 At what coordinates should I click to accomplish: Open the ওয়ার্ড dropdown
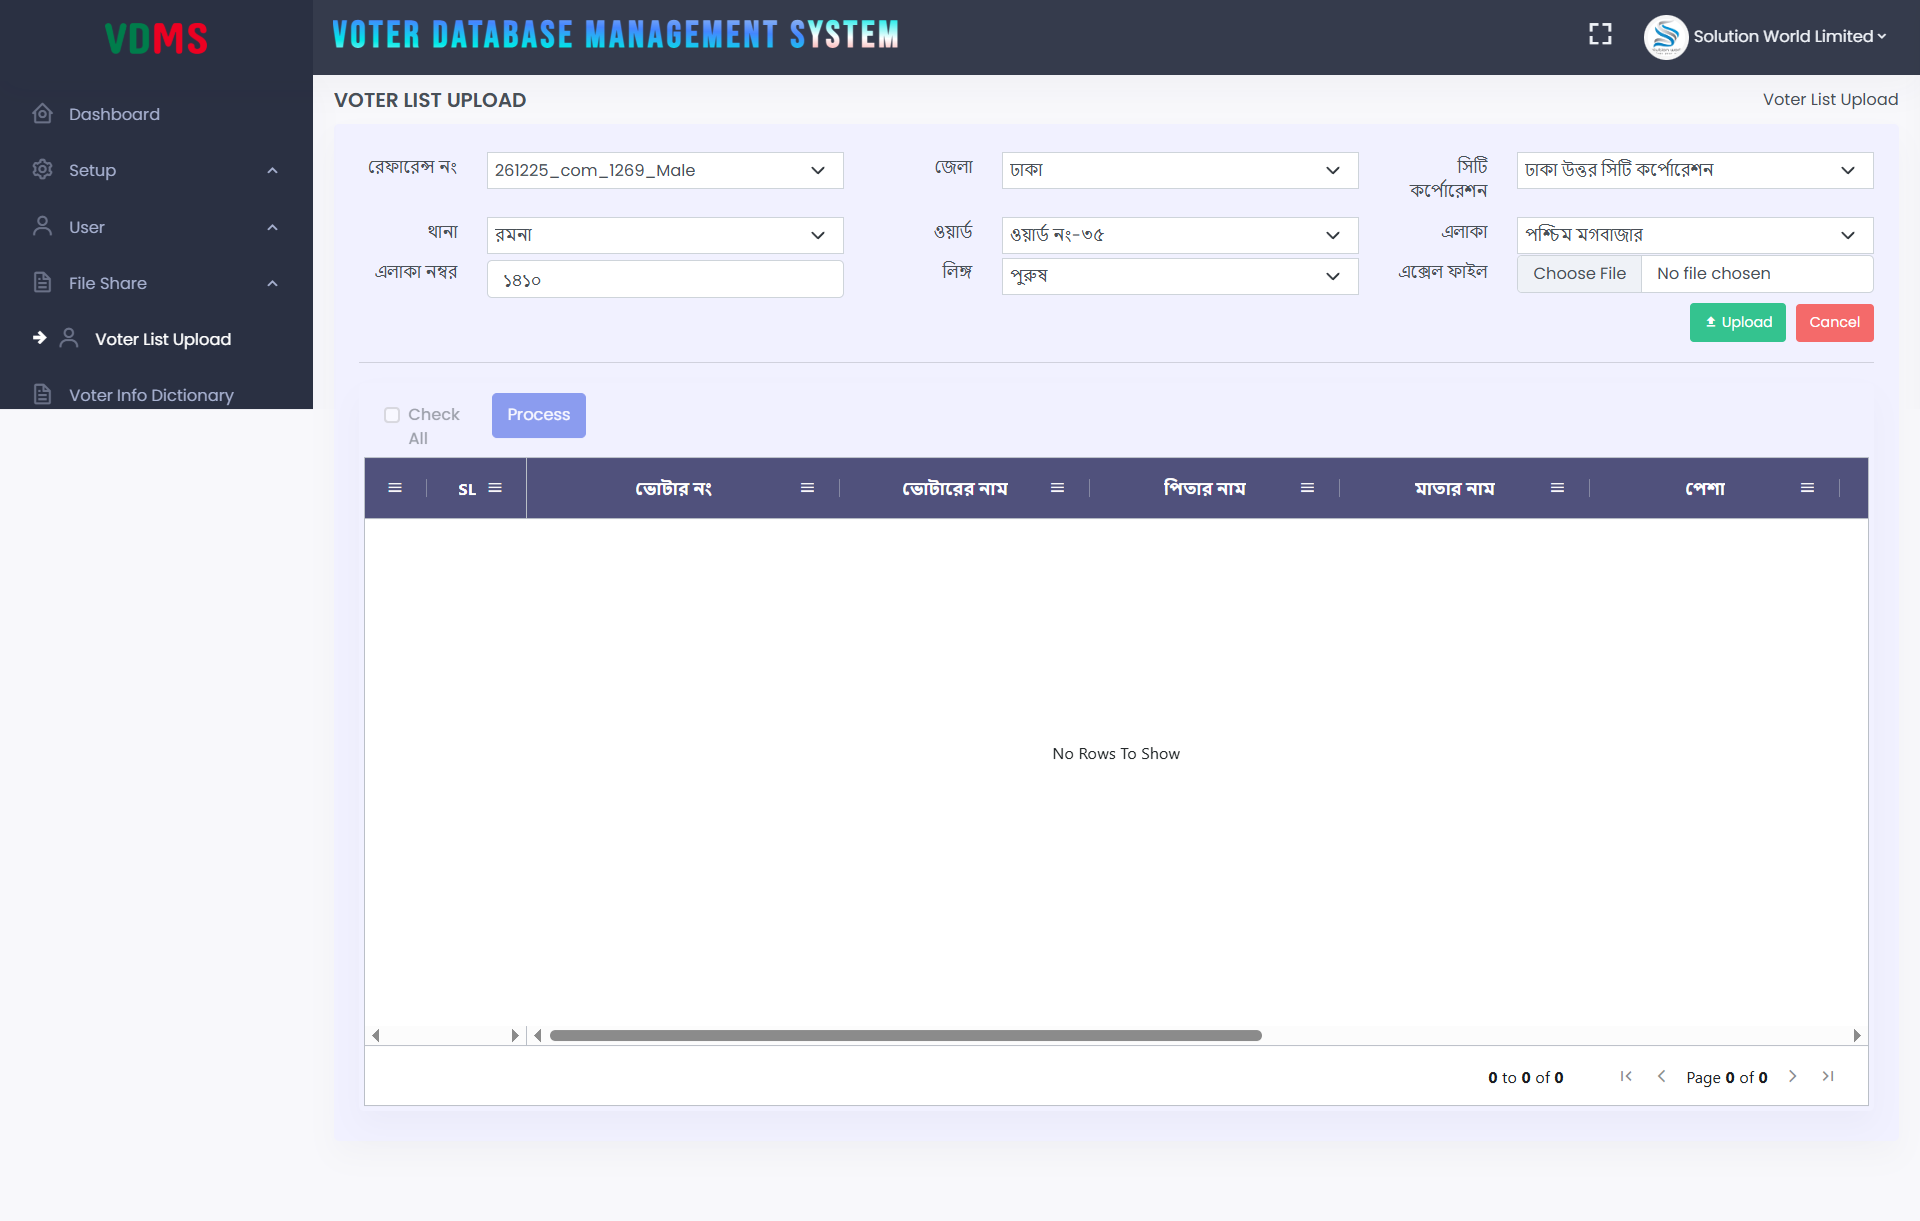coord(1179,235)
